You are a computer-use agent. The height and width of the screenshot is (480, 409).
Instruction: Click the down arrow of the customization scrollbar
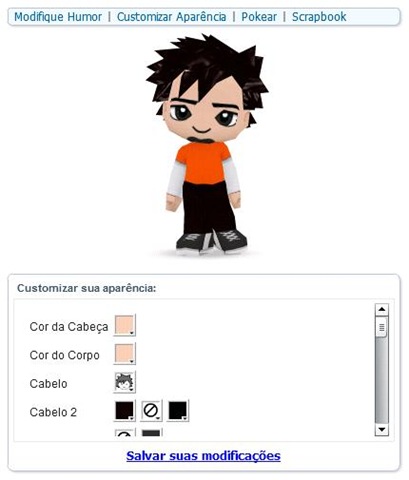point(381,429)
